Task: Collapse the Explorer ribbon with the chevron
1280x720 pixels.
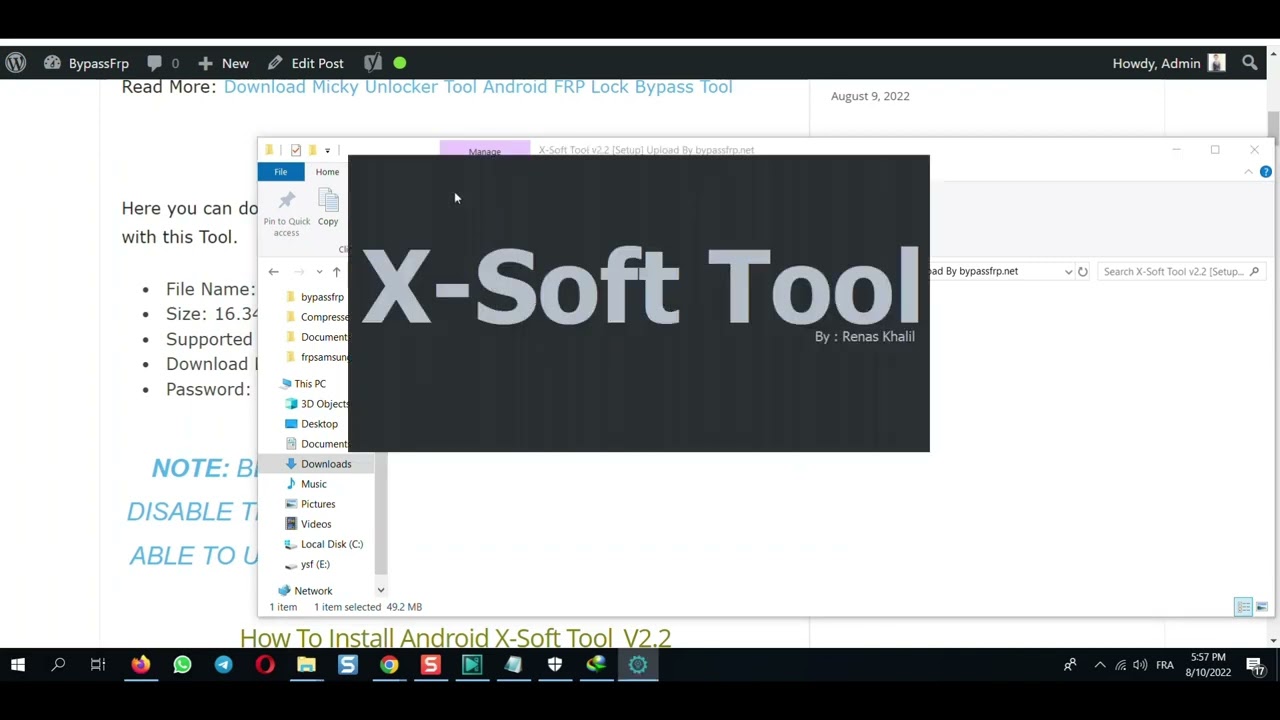Action: pyautogui.click(x=1248, y=172)
